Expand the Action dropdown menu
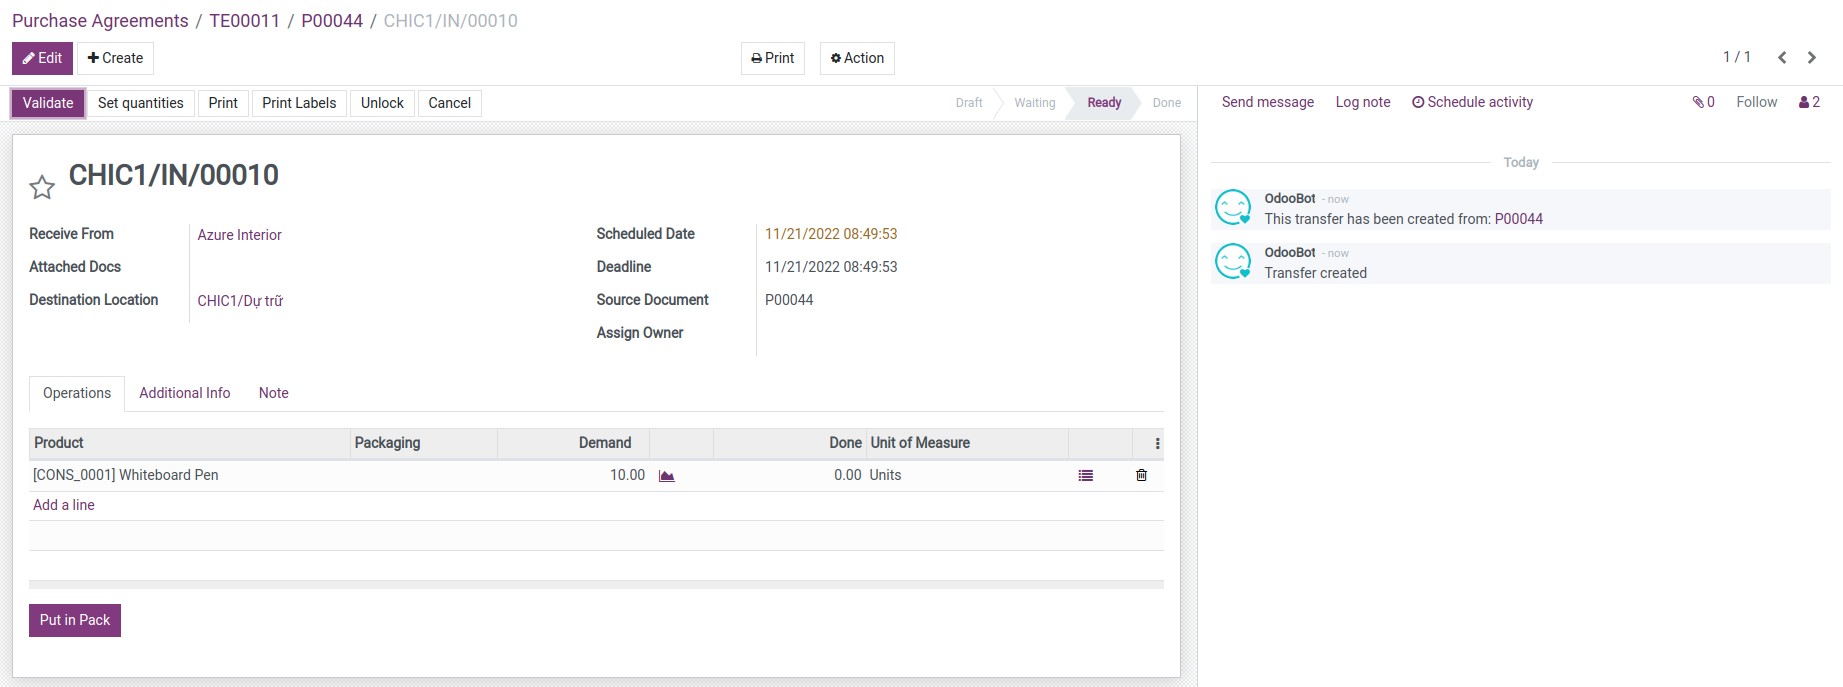Screen dimensions: 1843x687 (857, 58)
